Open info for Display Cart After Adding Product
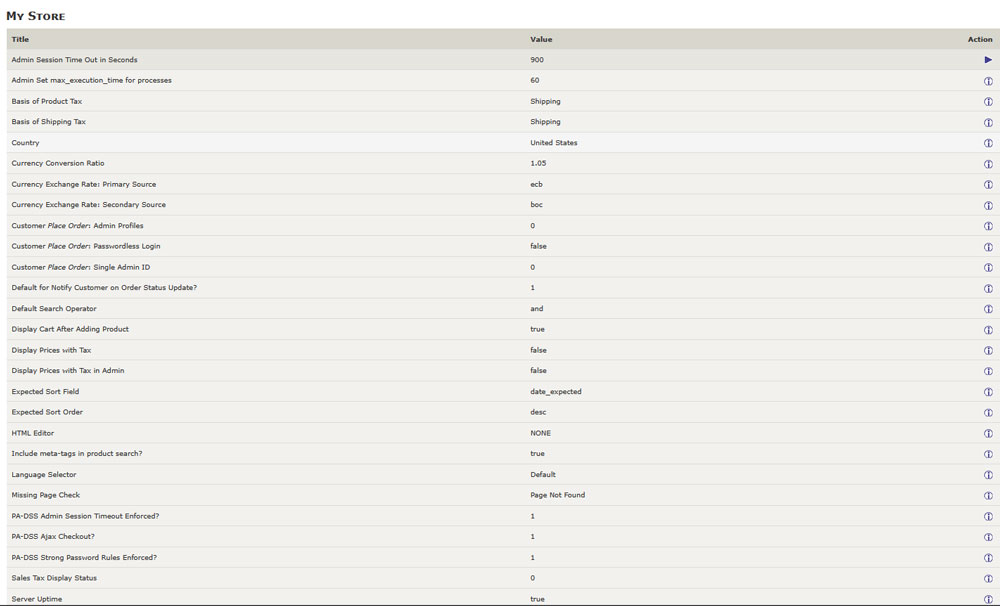Image resolution: width=1000 pixels, height=606 pixels. [987, 329]
